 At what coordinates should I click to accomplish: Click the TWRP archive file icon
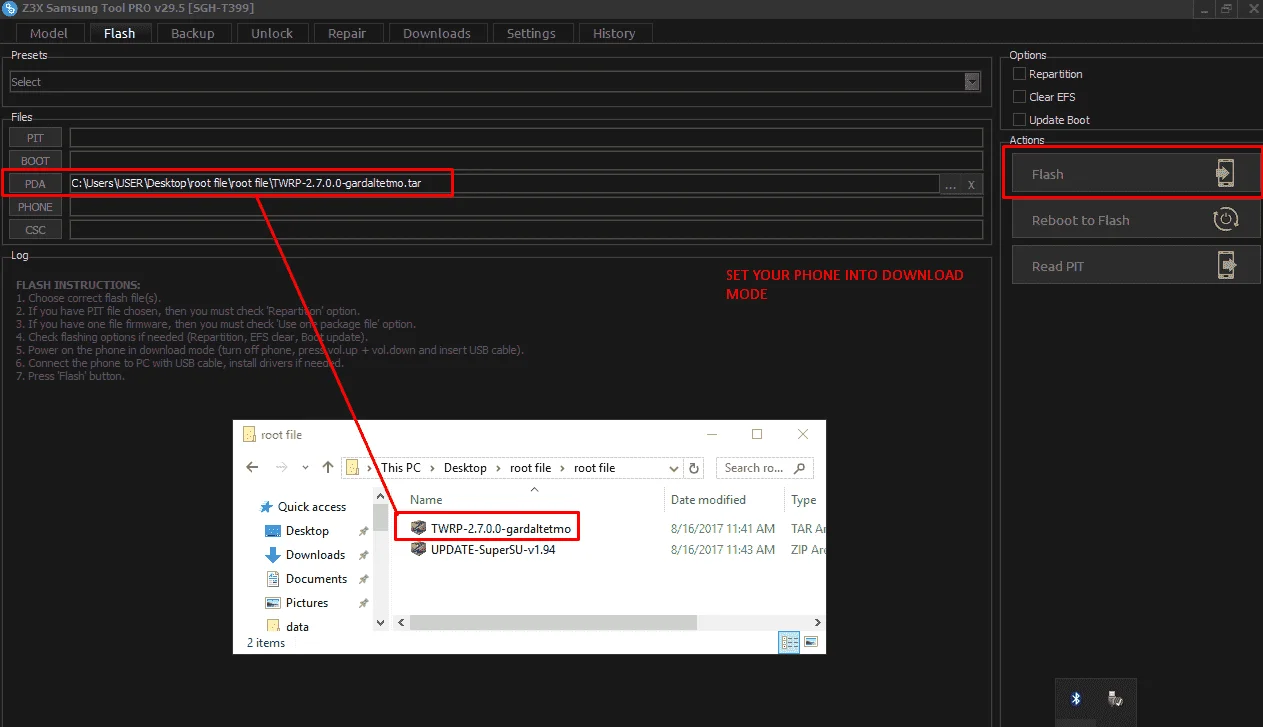(418, 527)
